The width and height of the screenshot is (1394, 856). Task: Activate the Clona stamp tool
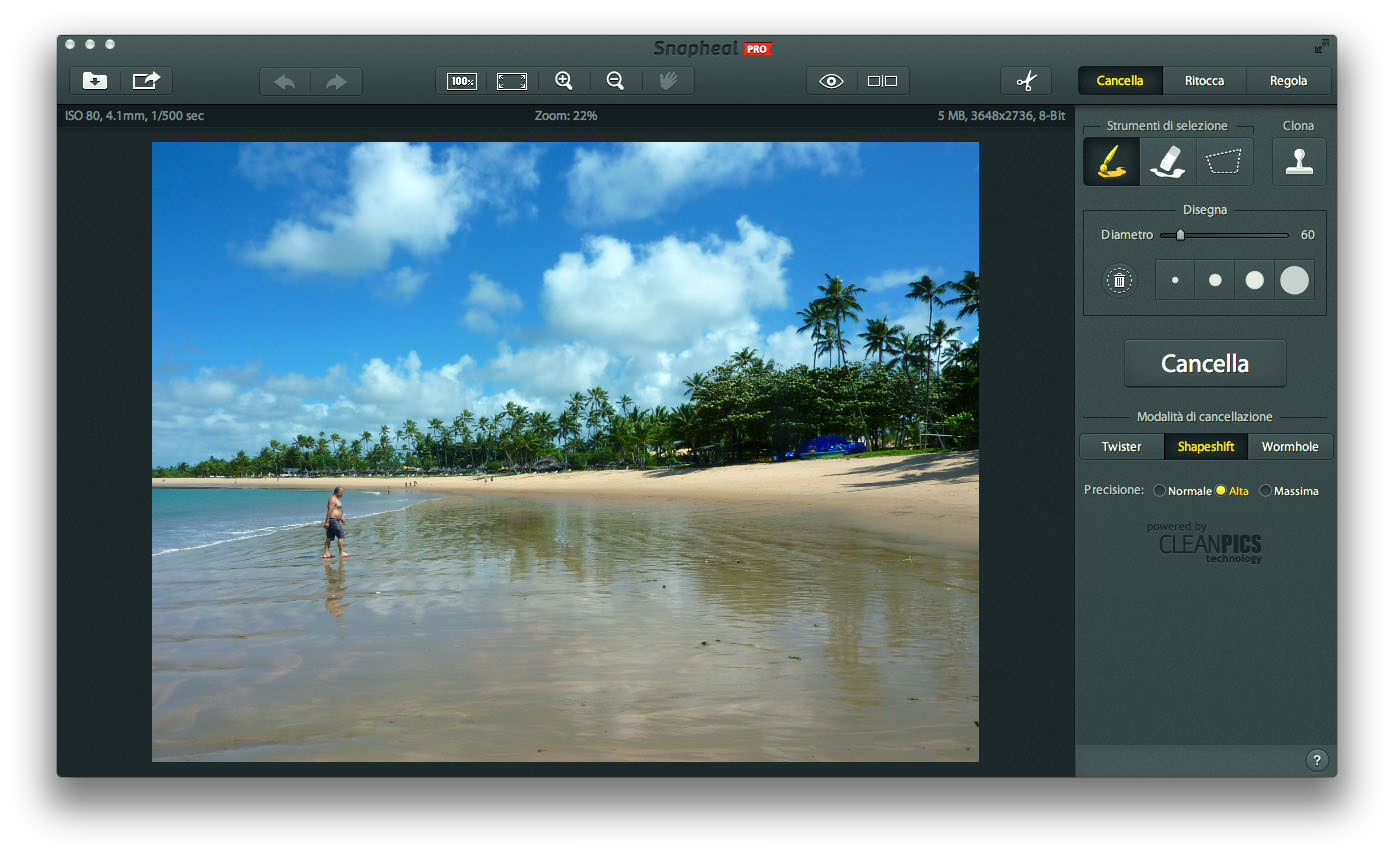1299,161
